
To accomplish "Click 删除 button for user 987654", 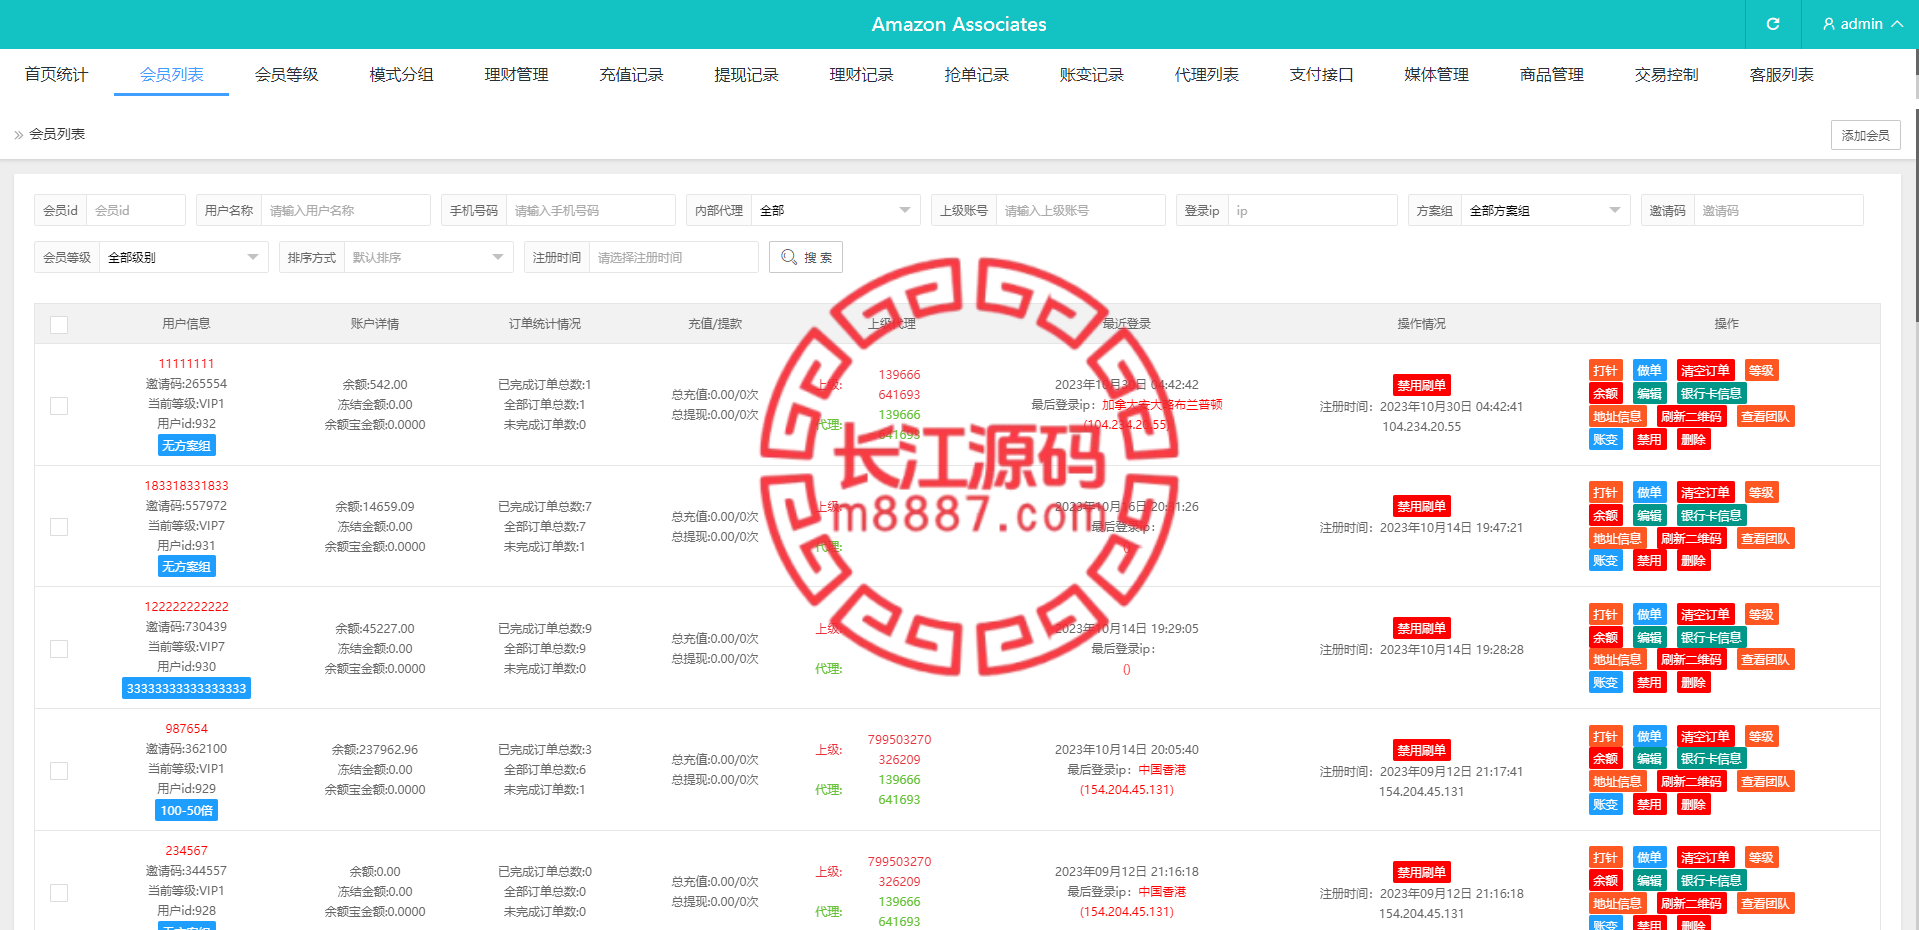I will tap(1693, 804).
